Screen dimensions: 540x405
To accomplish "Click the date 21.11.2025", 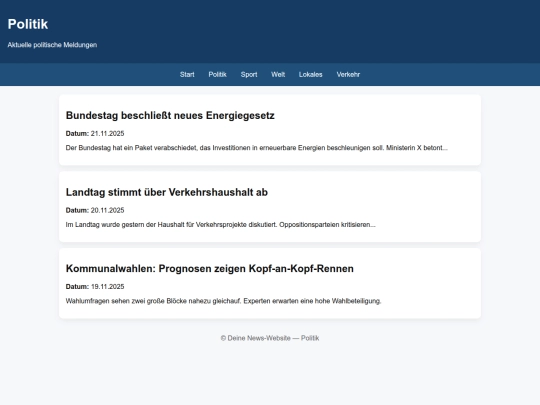I will (x=107, y=134).
